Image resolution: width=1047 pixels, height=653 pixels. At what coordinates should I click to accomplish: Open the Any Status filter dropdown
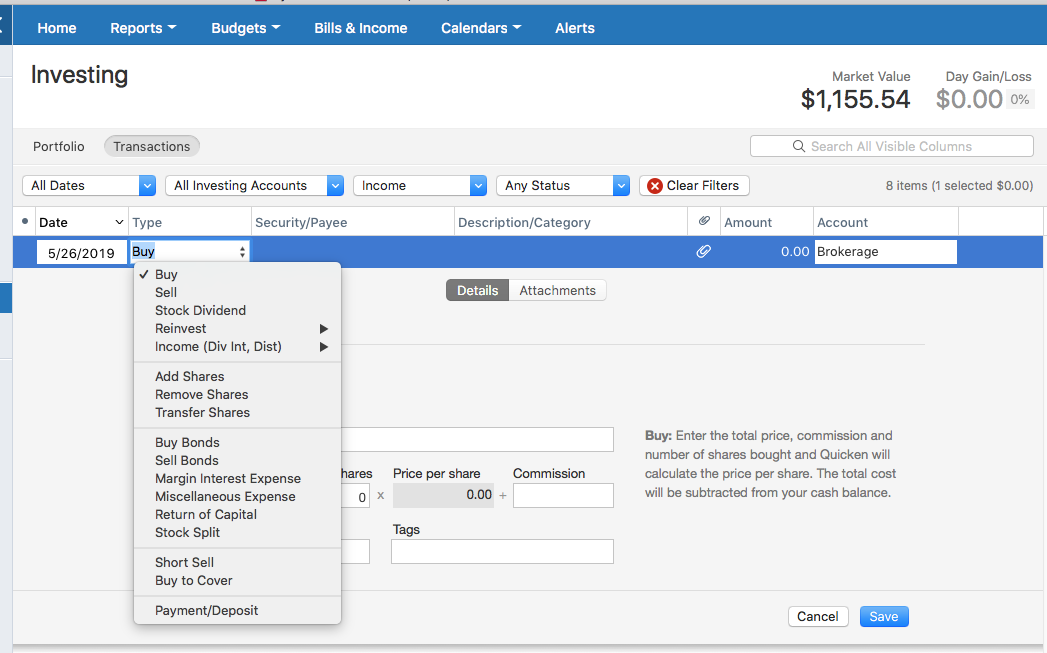[563, 186]
